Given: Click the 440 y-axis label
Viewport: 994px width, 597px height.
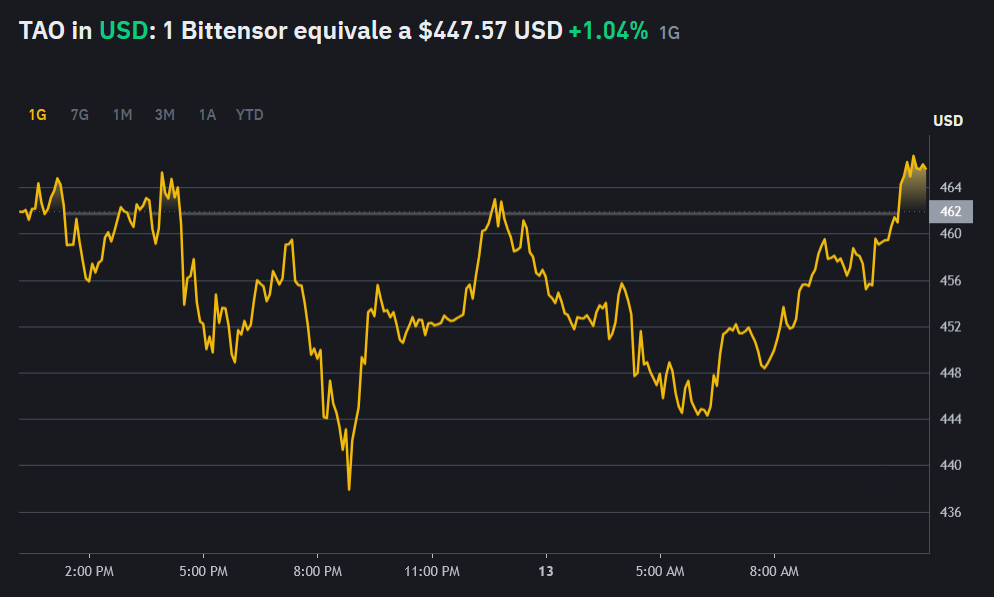Looking at the screenshot, I should [x=950, y=465].
